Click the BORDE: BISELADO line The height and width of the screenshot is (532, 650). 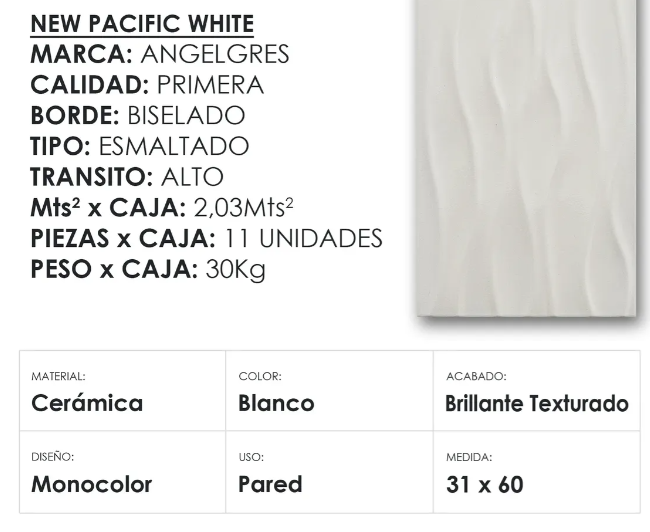pos(138,115)
